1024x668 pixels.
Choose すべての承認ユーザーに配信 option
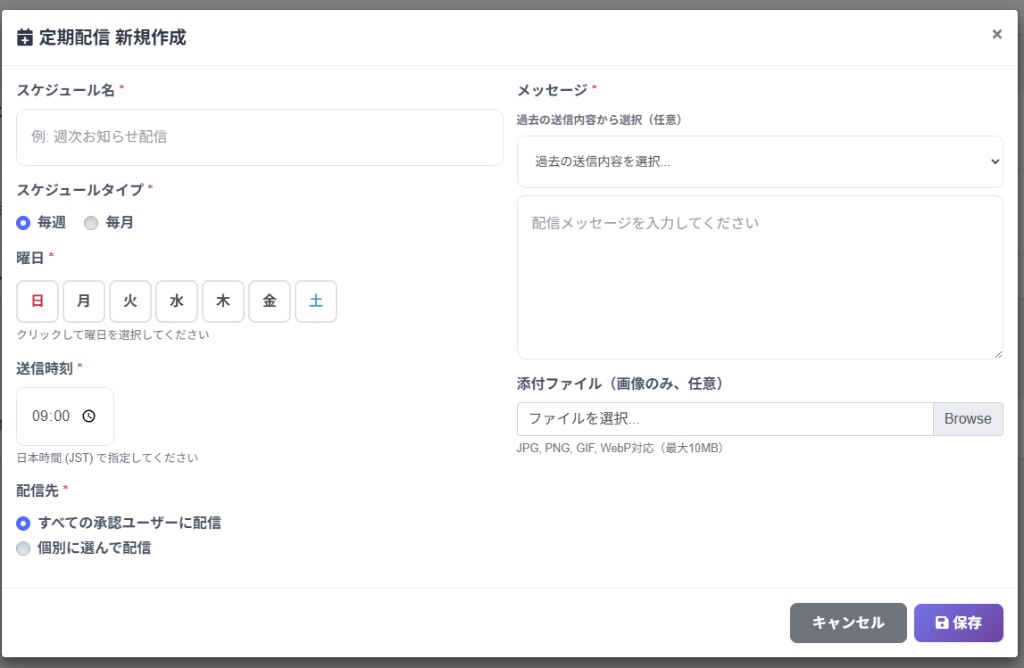coord(22,522)
